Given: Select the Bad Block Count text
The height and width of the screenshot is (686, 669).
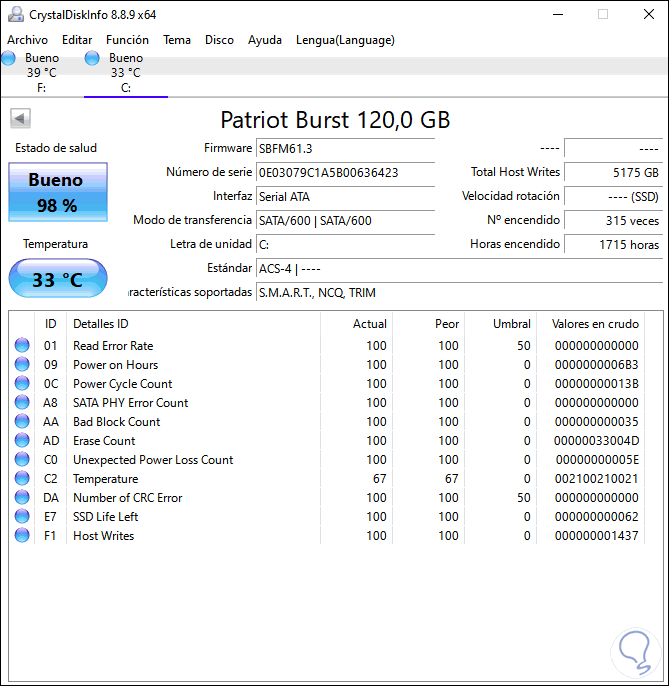Looking at the screenshot, I should [x=116, y=422].
